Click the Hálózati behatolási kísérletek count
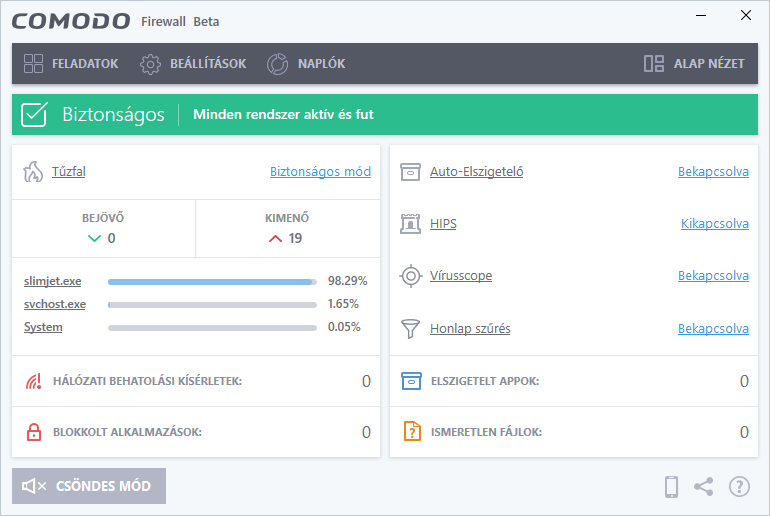The image size is (770, 516). 366,381
